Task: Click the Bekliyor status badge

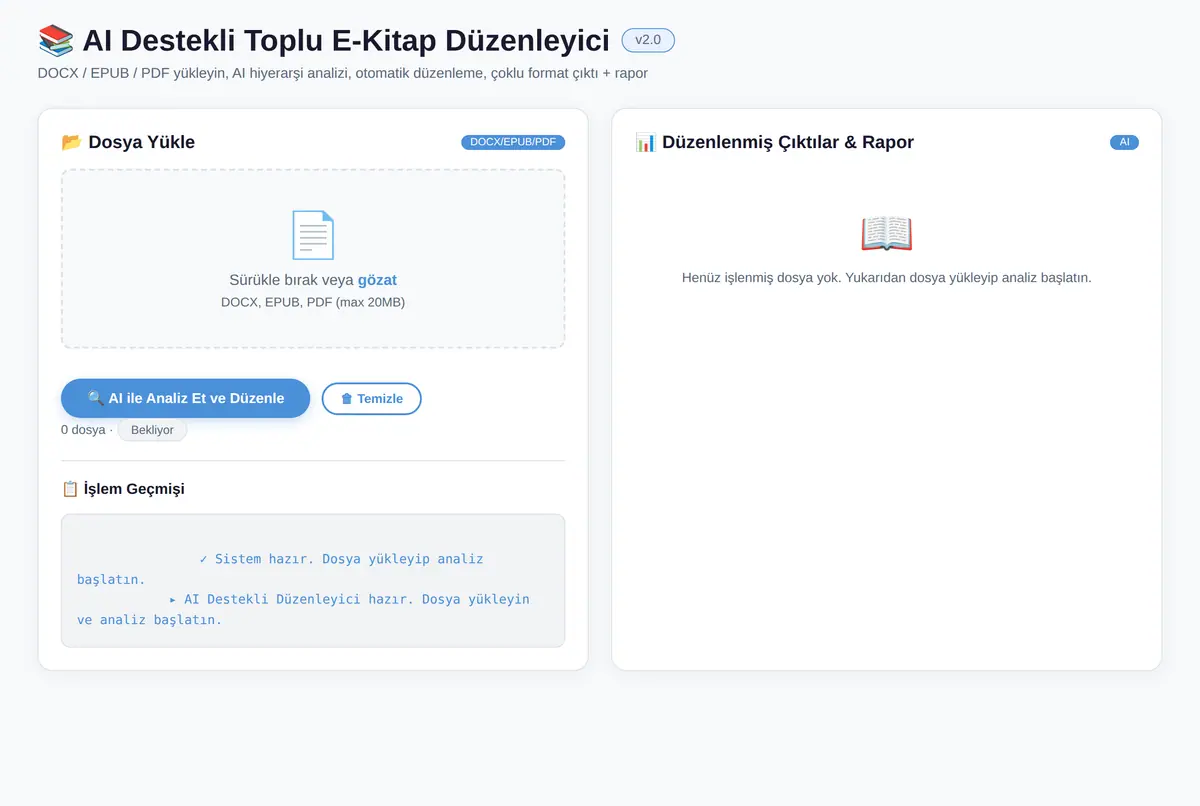Action: (x=152, y=430)
